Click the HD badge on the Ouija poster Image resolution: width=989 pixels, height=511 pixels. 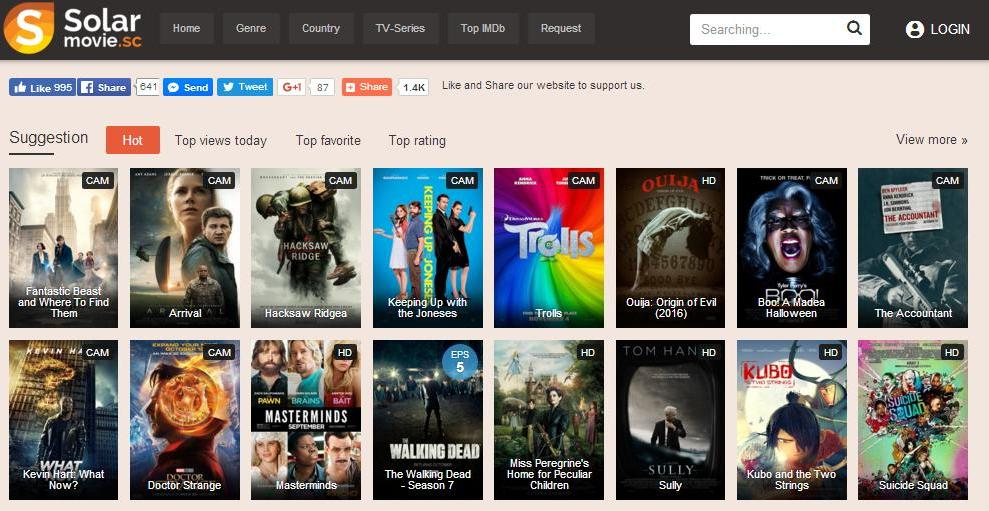tap(708, 180)
